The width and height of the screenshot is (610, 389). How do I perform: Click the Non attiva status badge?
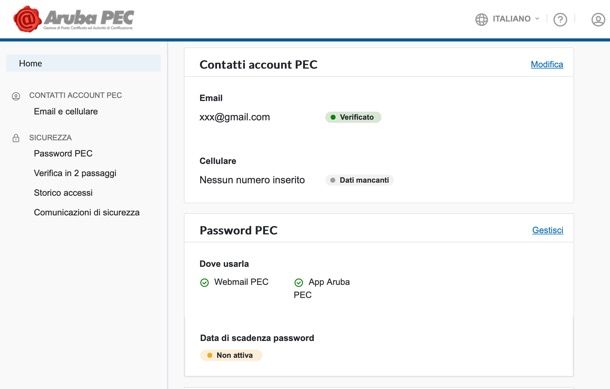231,355
